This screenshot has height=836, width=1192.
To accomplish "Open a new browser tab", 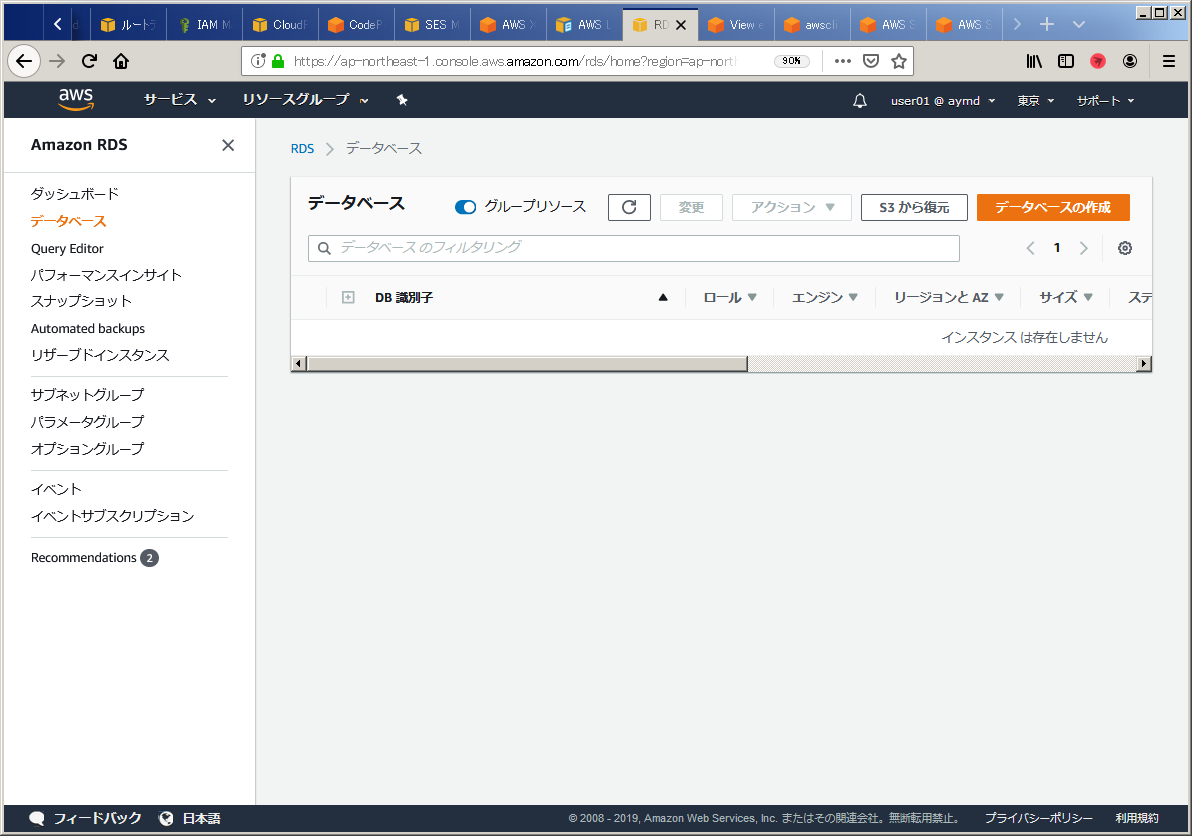I will (1047, 24).
